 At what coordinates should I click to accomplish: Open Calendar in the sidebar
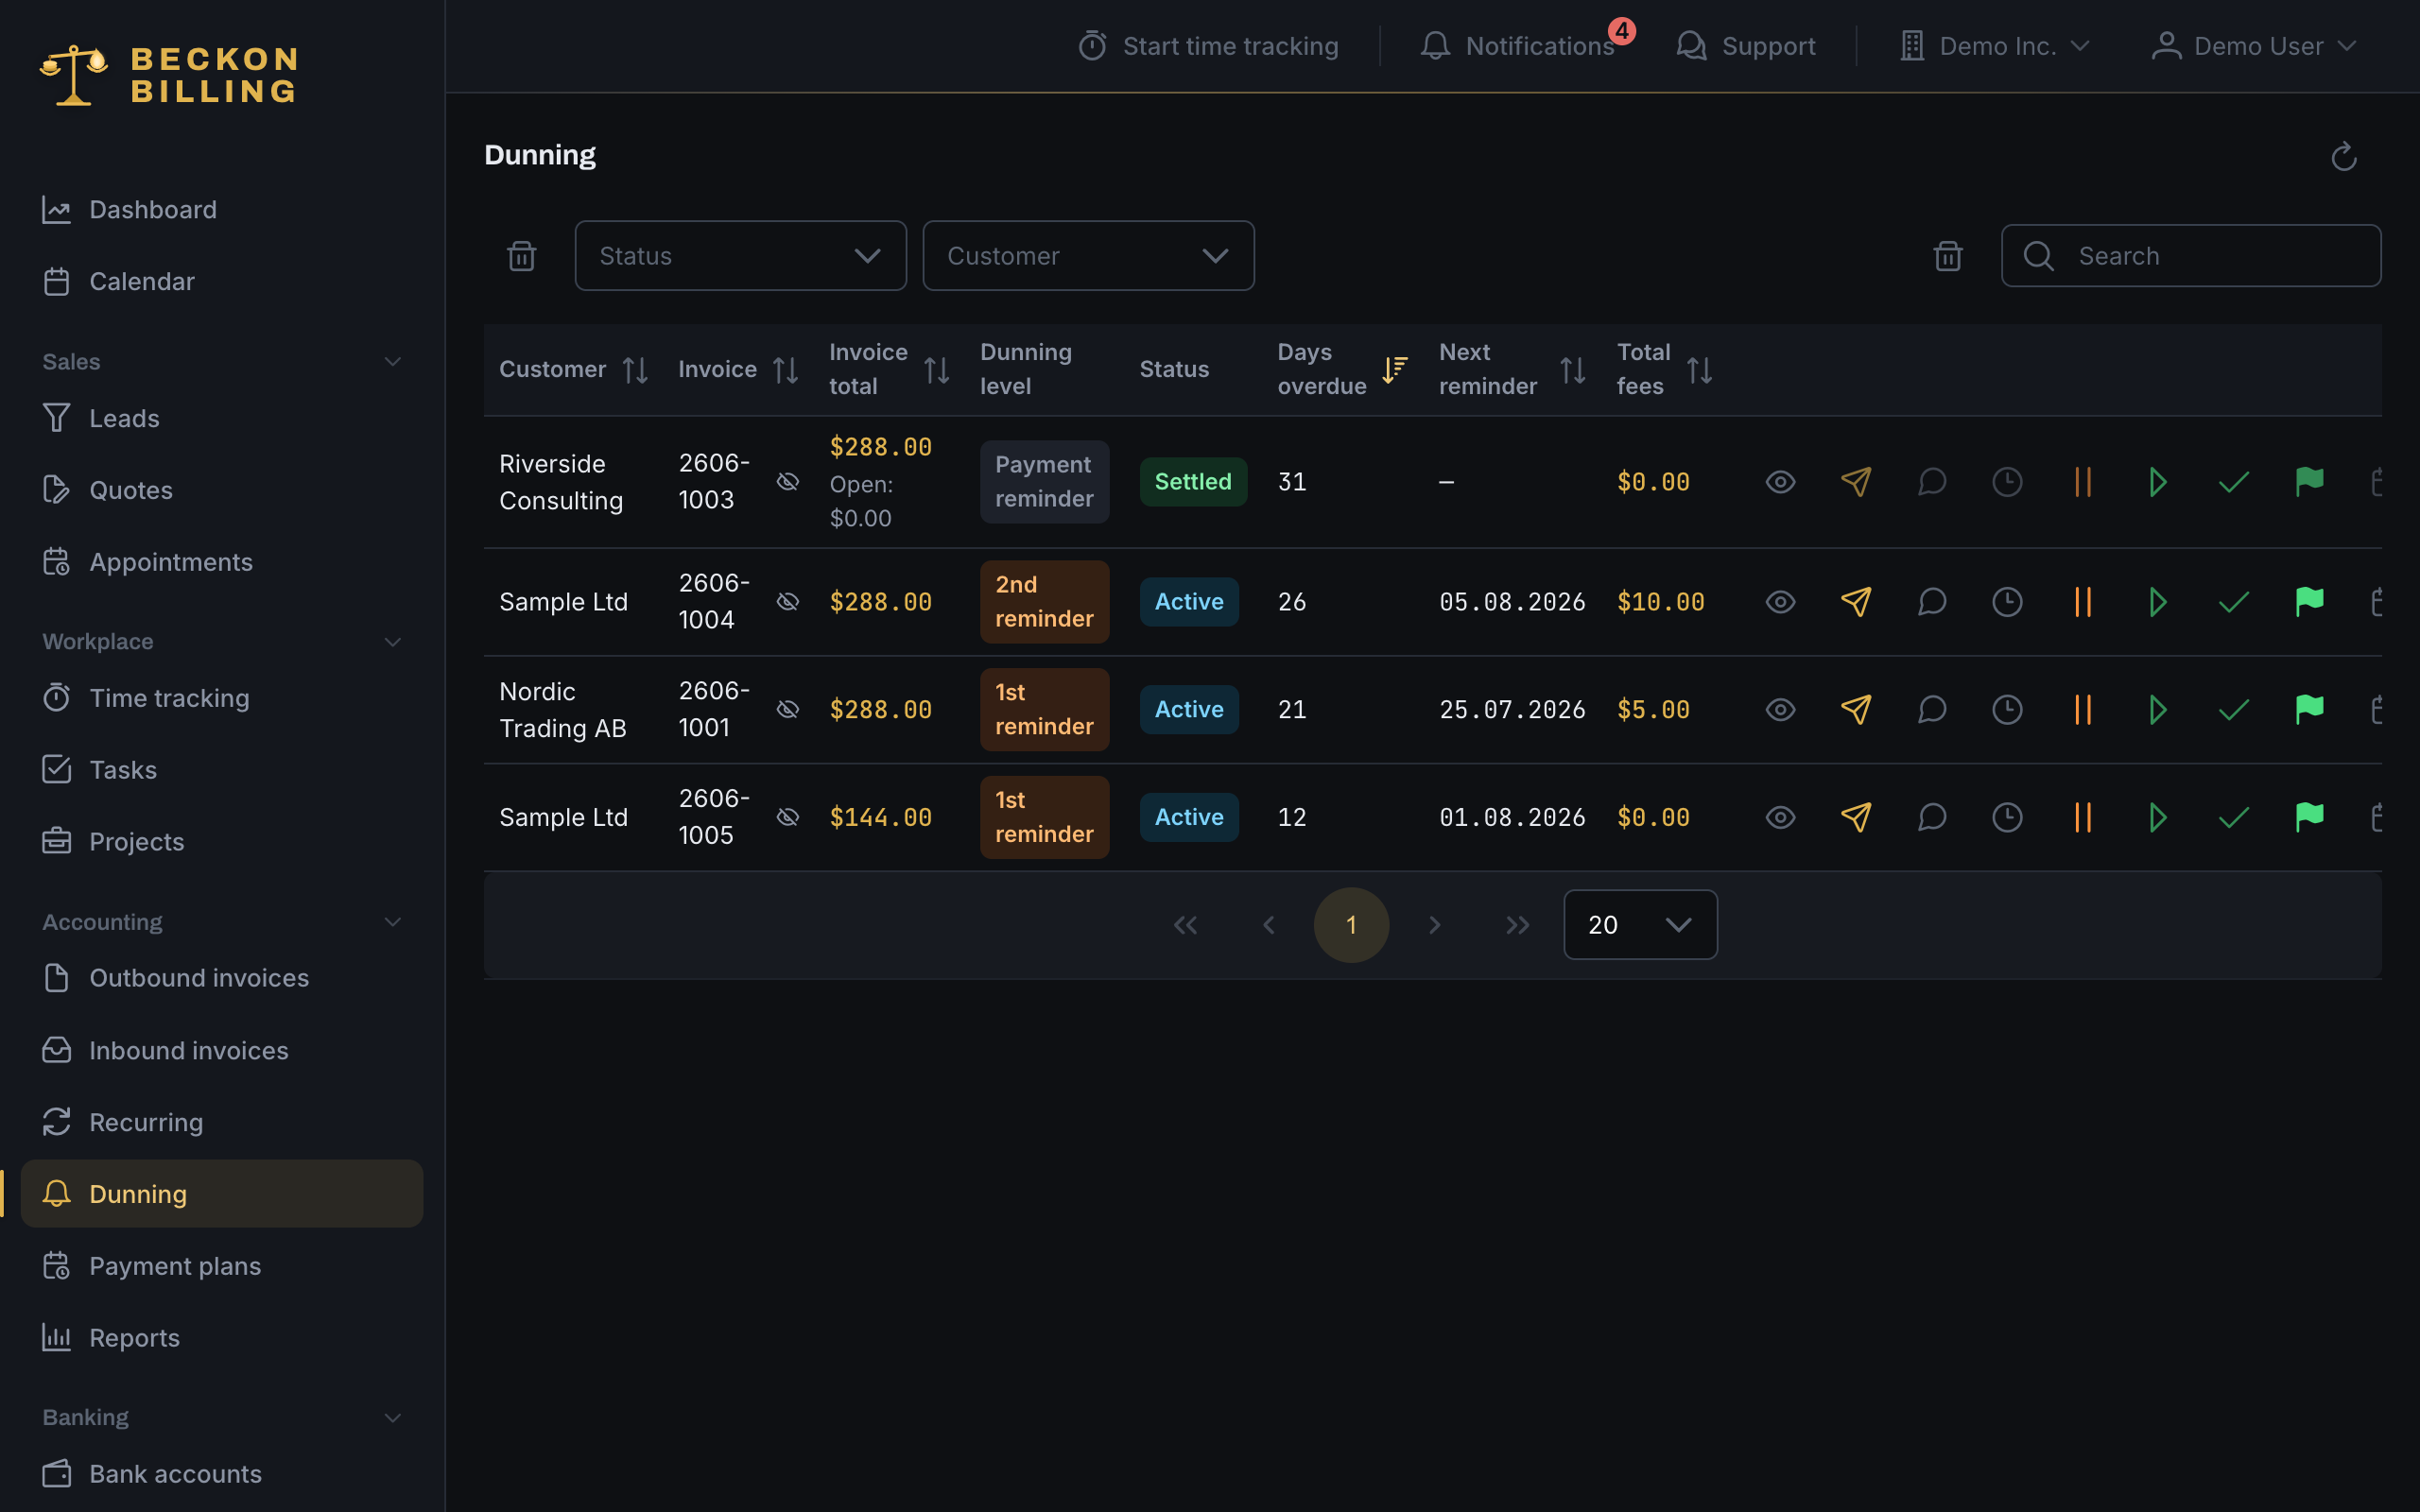[222, 282]
